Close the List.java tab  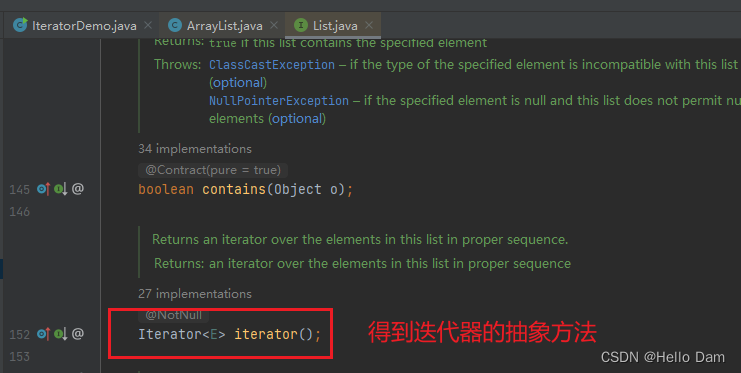tap(369, 25)
